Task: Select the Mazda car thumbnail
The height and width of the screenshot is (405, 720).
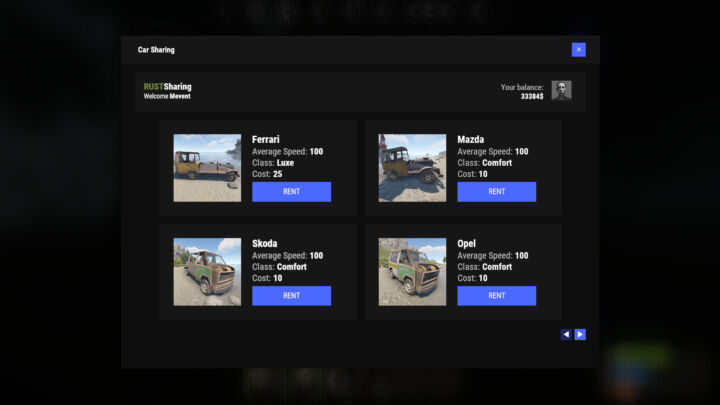Action: [412, 168]
